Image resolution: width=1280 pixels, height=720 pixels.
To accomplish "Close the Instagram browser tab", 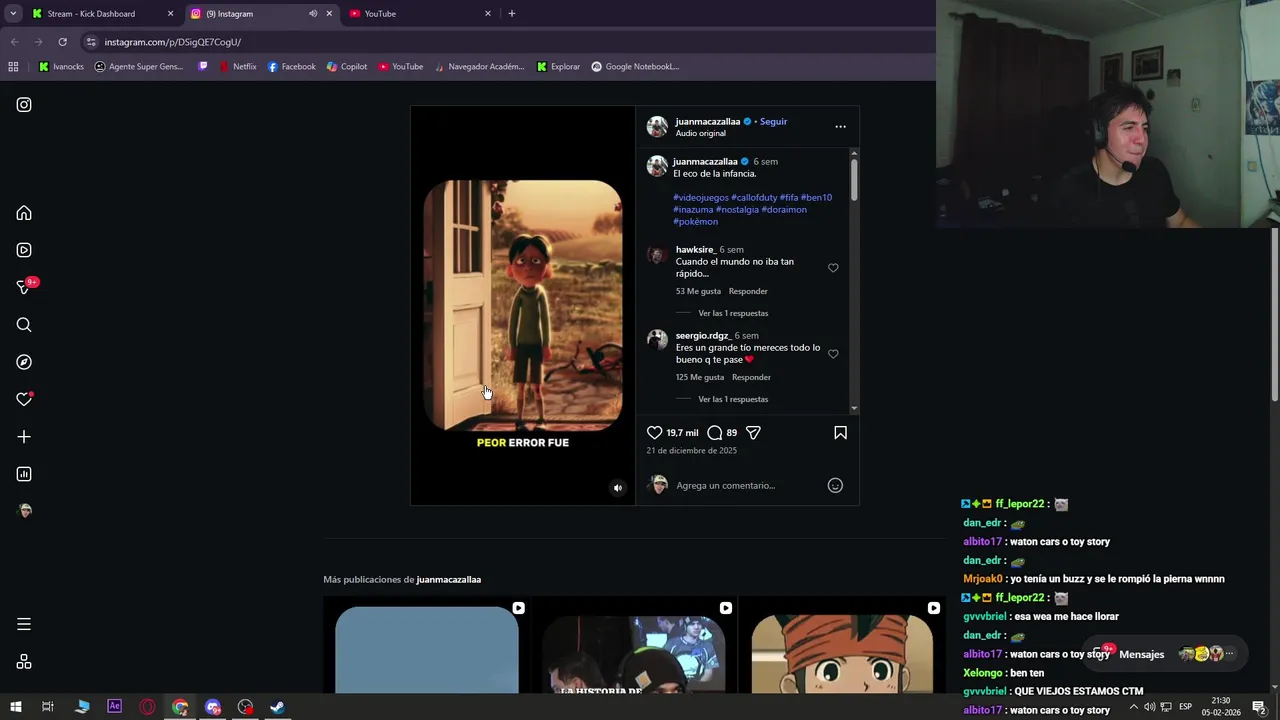I will click(329, 14).
